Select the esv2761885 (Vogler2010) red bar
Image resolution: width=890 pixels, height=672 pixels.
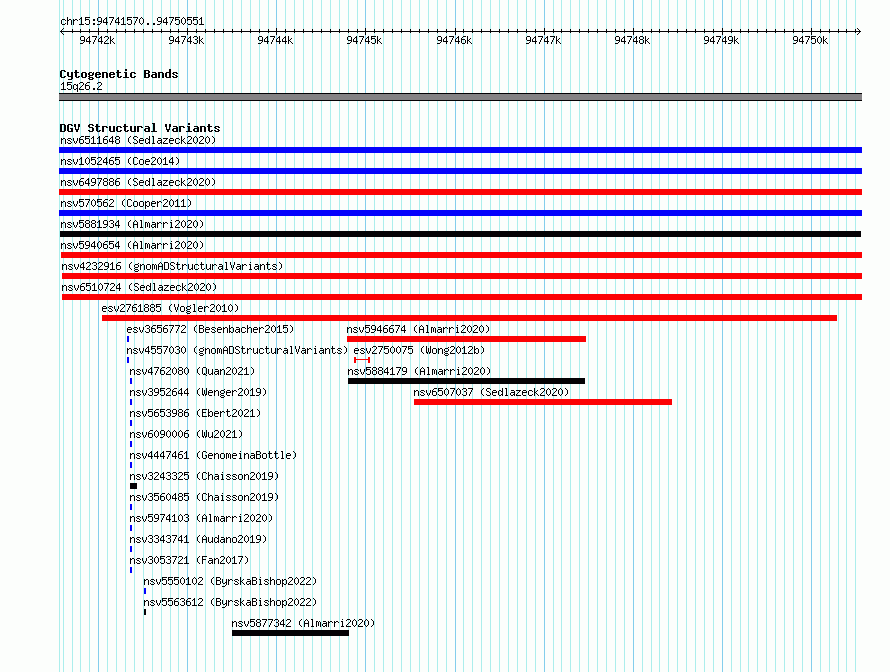469,318
